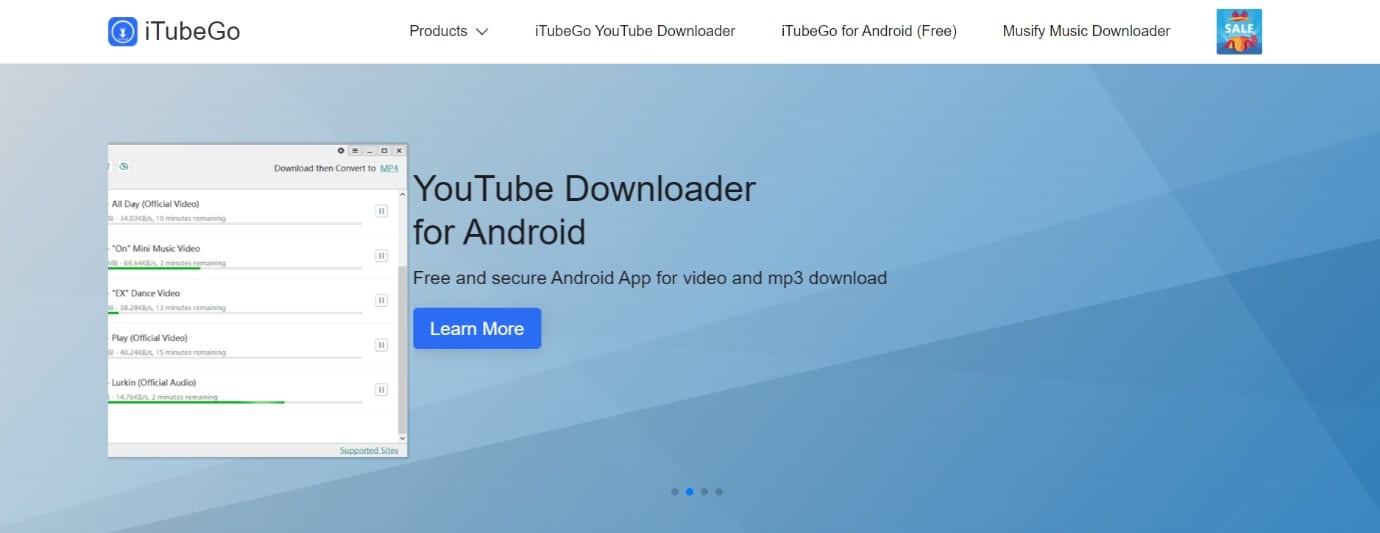Go to the first carousel slide dot
1380x533 pixels.
click(675, 492)
